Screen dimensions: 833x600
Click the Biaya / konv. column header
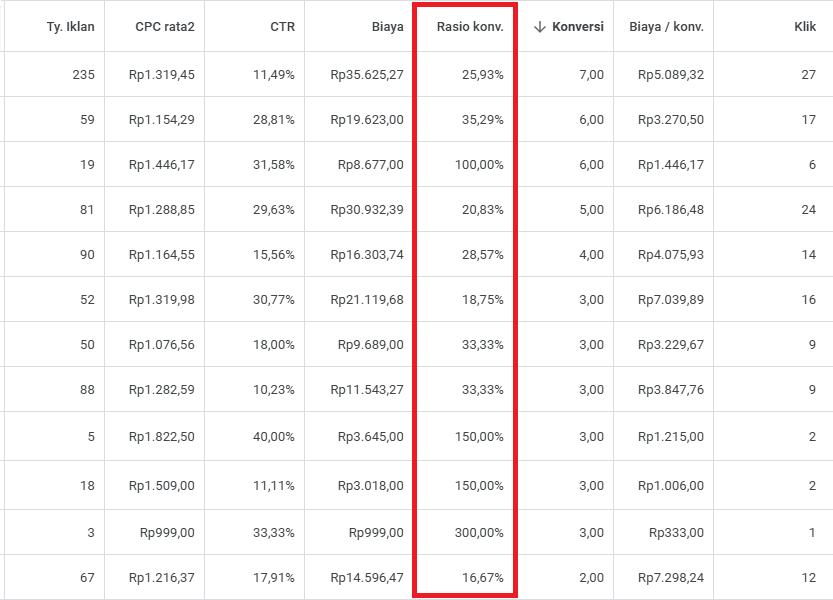click(666, 27)
